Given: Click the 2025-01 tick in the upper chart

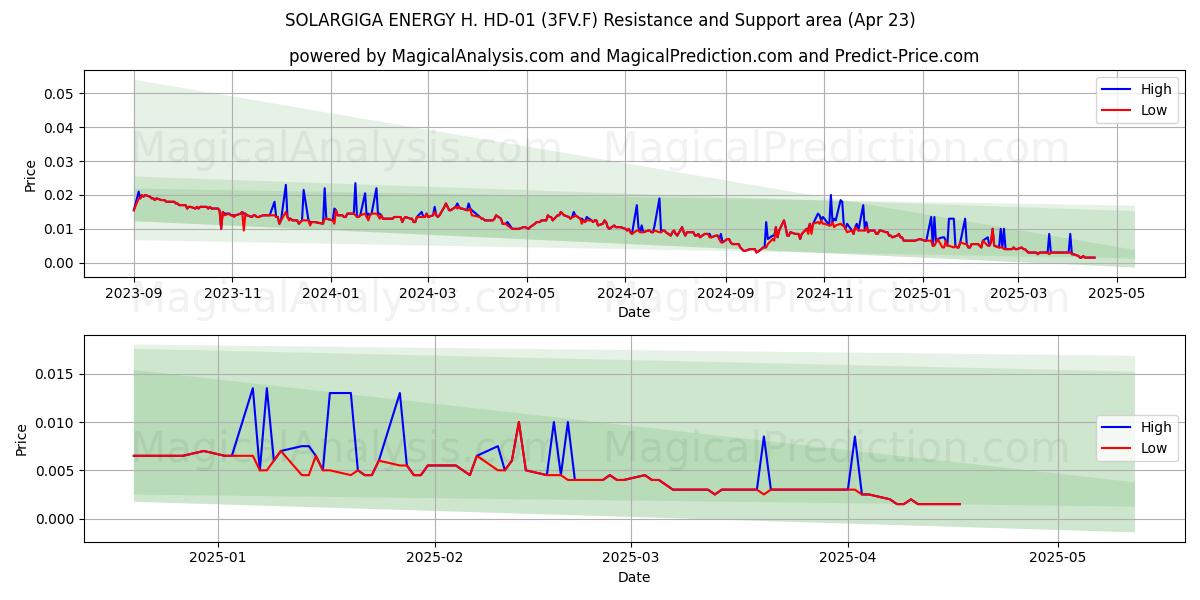Looking at the screenshot, I should 922,294.
